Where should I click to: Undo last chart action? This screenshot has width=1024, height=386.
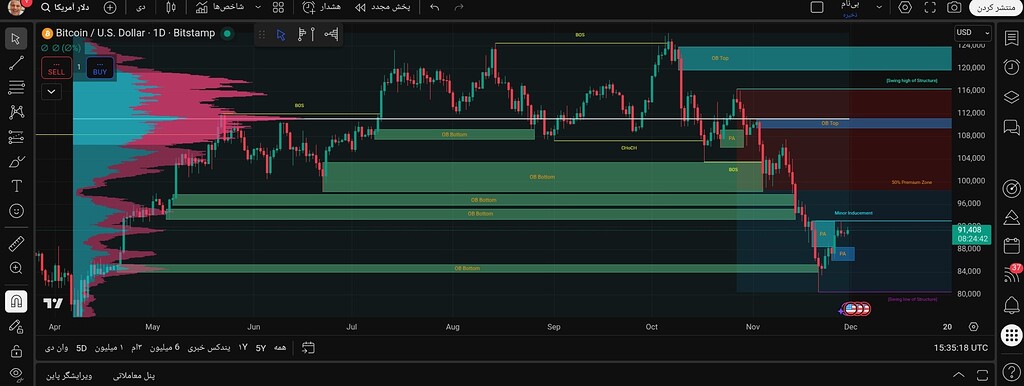point(435,7)
